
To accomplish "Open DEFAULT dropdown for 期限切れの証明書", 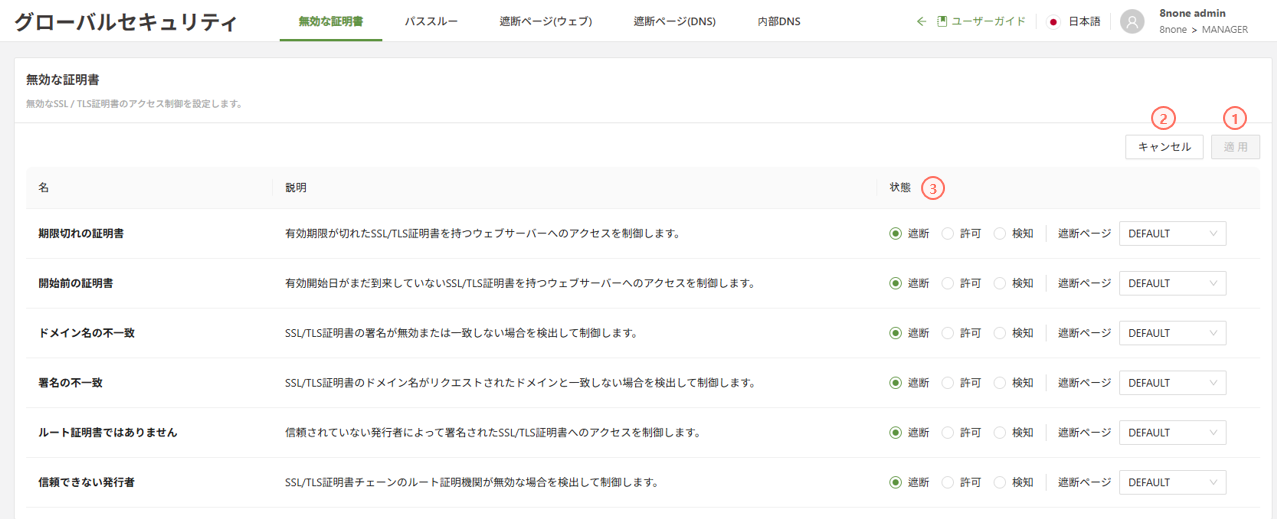I will (x=1172, y=234).
